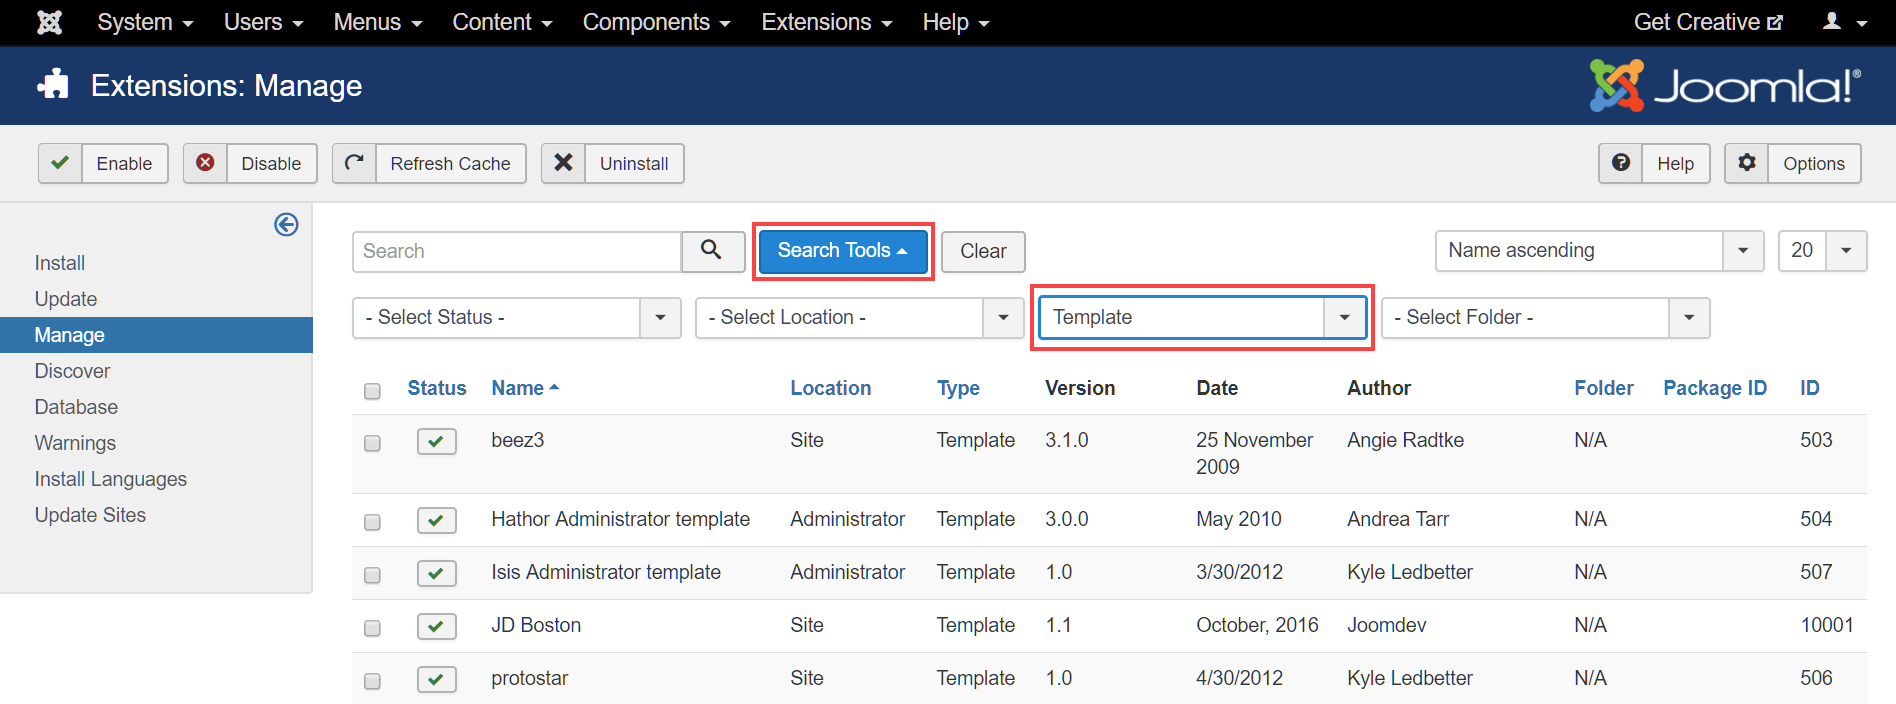
Task: Click the Joomla logo icon in top menu
Action: coord(49,22)
